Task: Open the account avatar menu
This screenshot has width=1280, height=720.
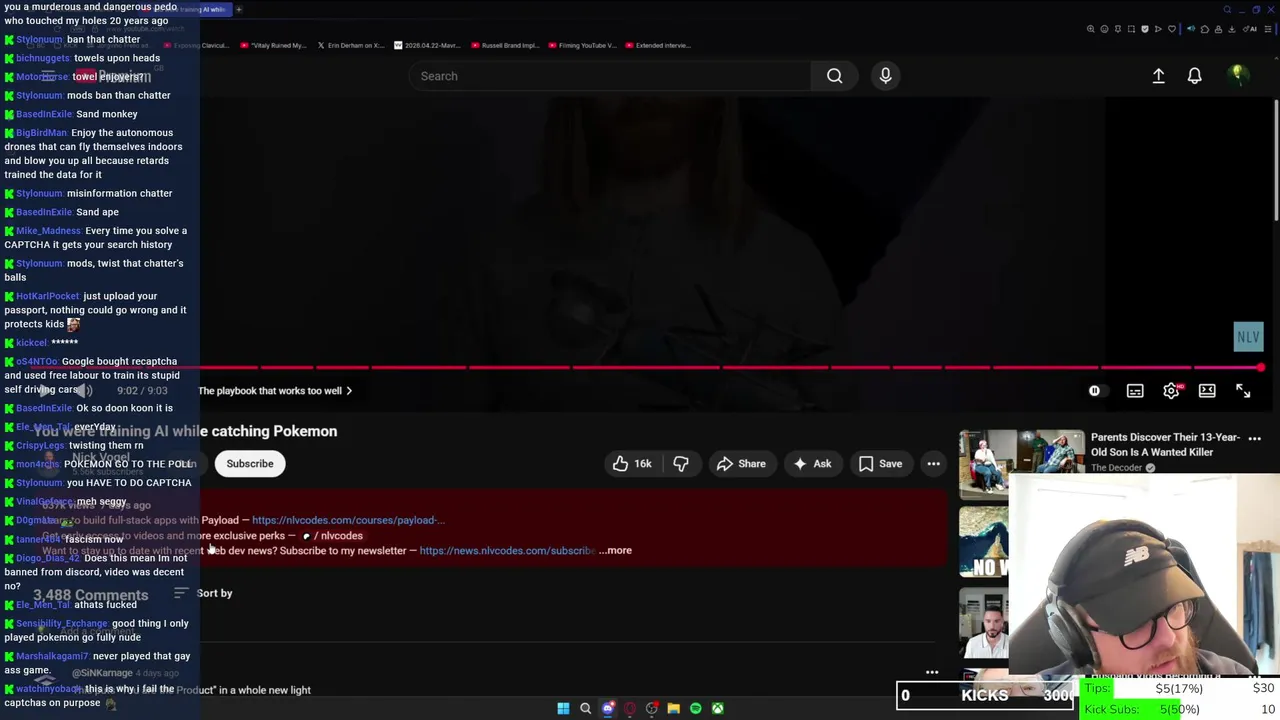Action: click(x=1238, y=75)
